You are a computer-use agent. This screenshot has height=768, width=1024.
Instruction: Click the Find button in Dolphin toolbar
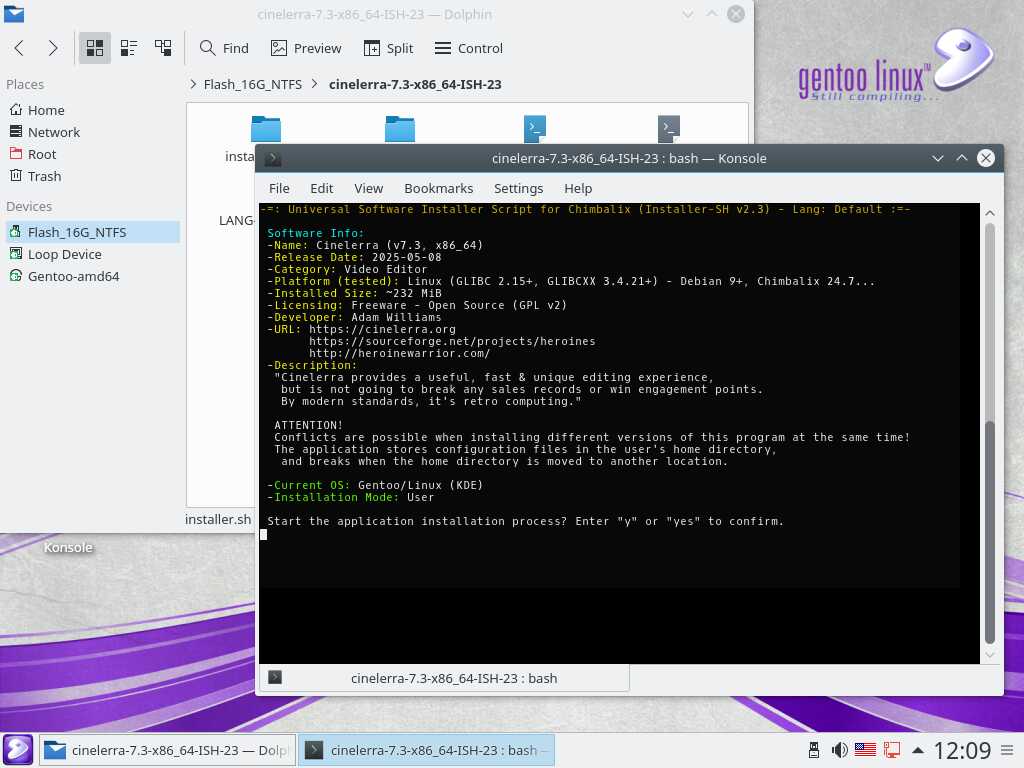[x=224, y=48]
